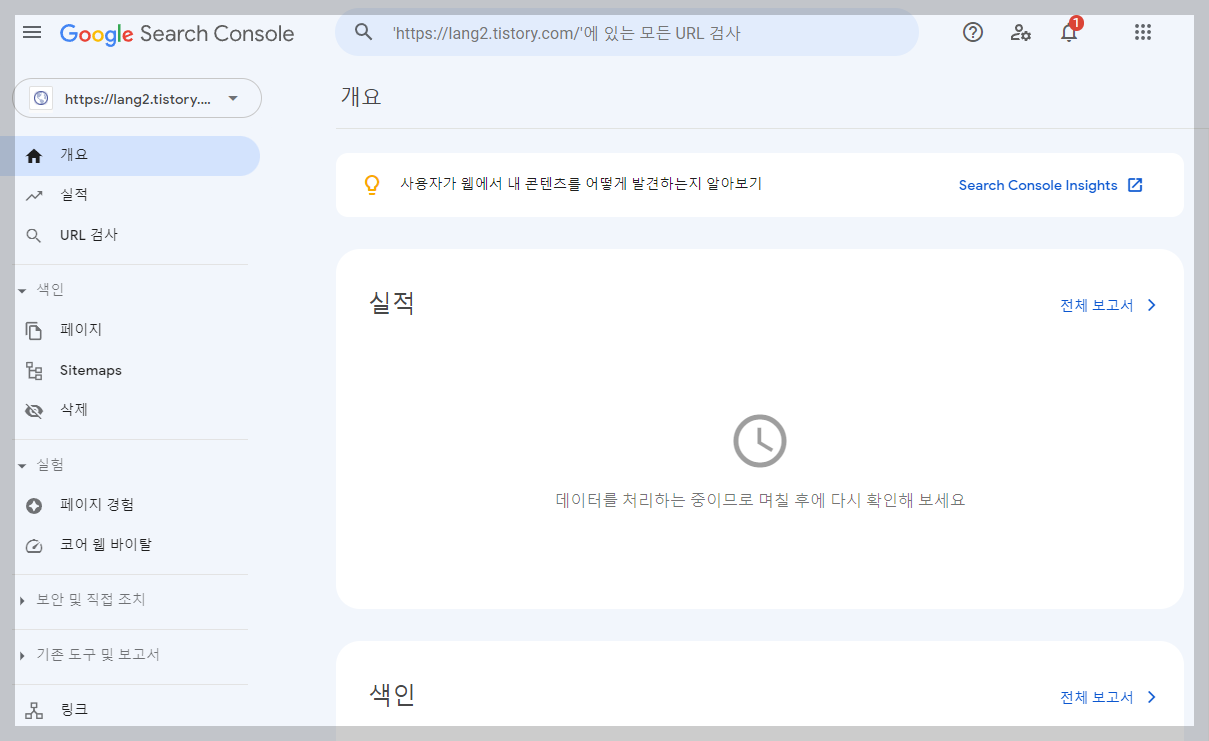1209x741 pixels.
Task: Click the plus-circle icon beside 페이지 경험
Action: pyautogui.click(x=34, y=506)
